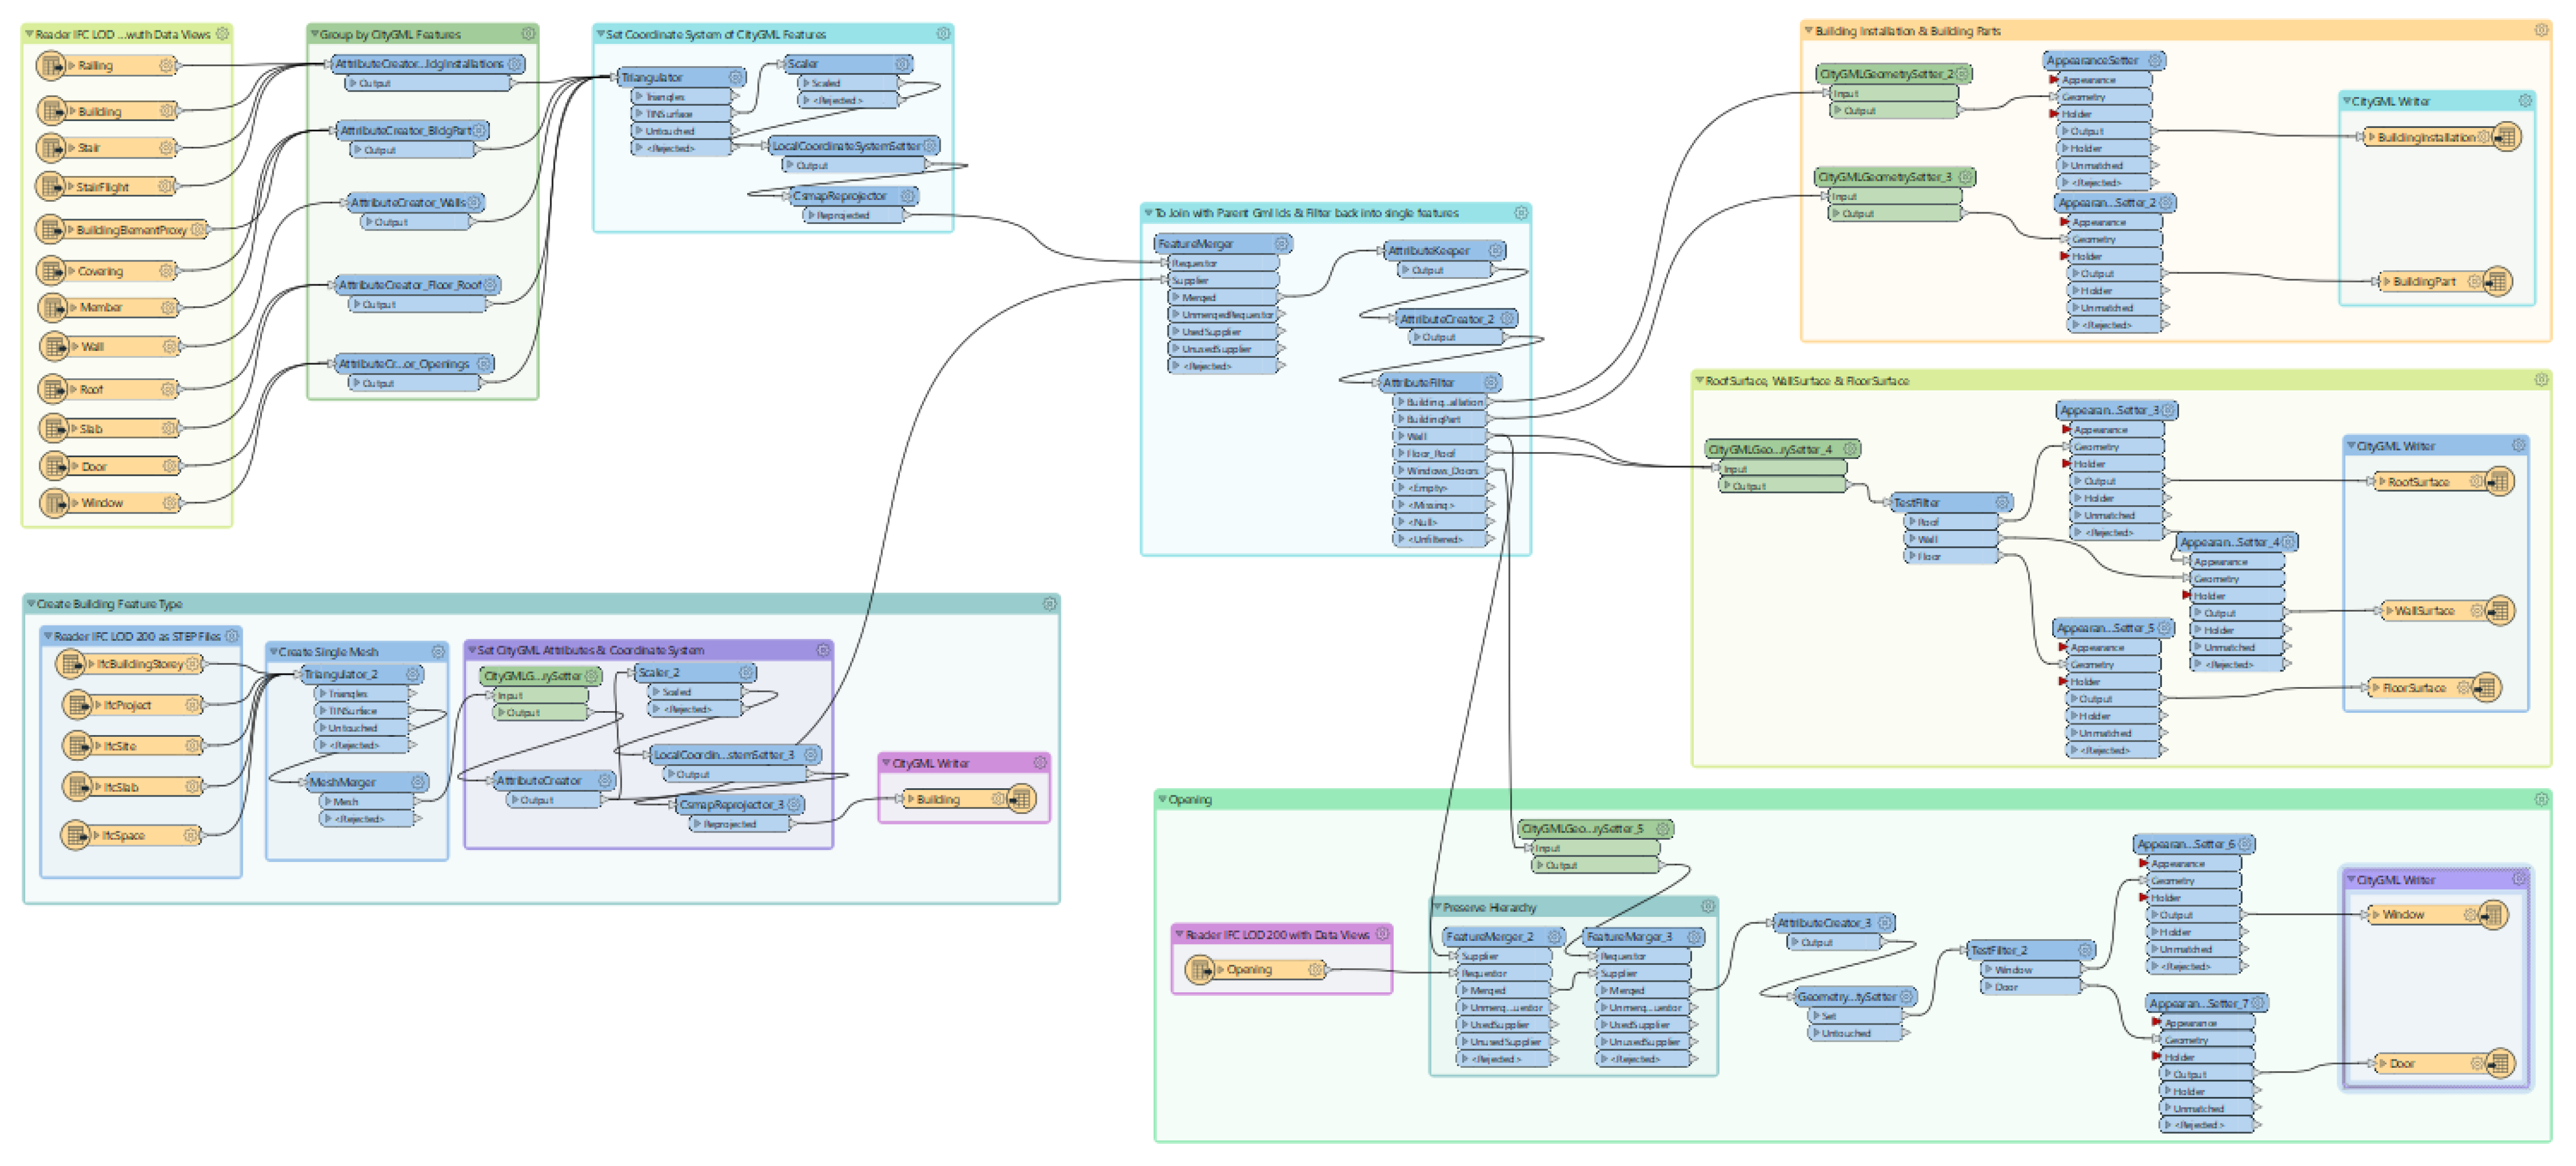Viewport: 2576px width, 1166px height.
Task: Click the Opening reader feature type icon
Action: point(1199,969)
